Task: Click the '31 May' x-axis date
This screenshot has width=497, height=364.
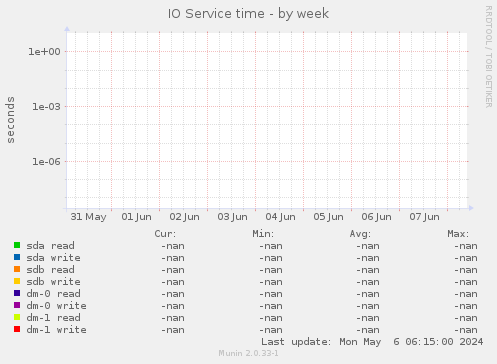Action: click(88, 217)
